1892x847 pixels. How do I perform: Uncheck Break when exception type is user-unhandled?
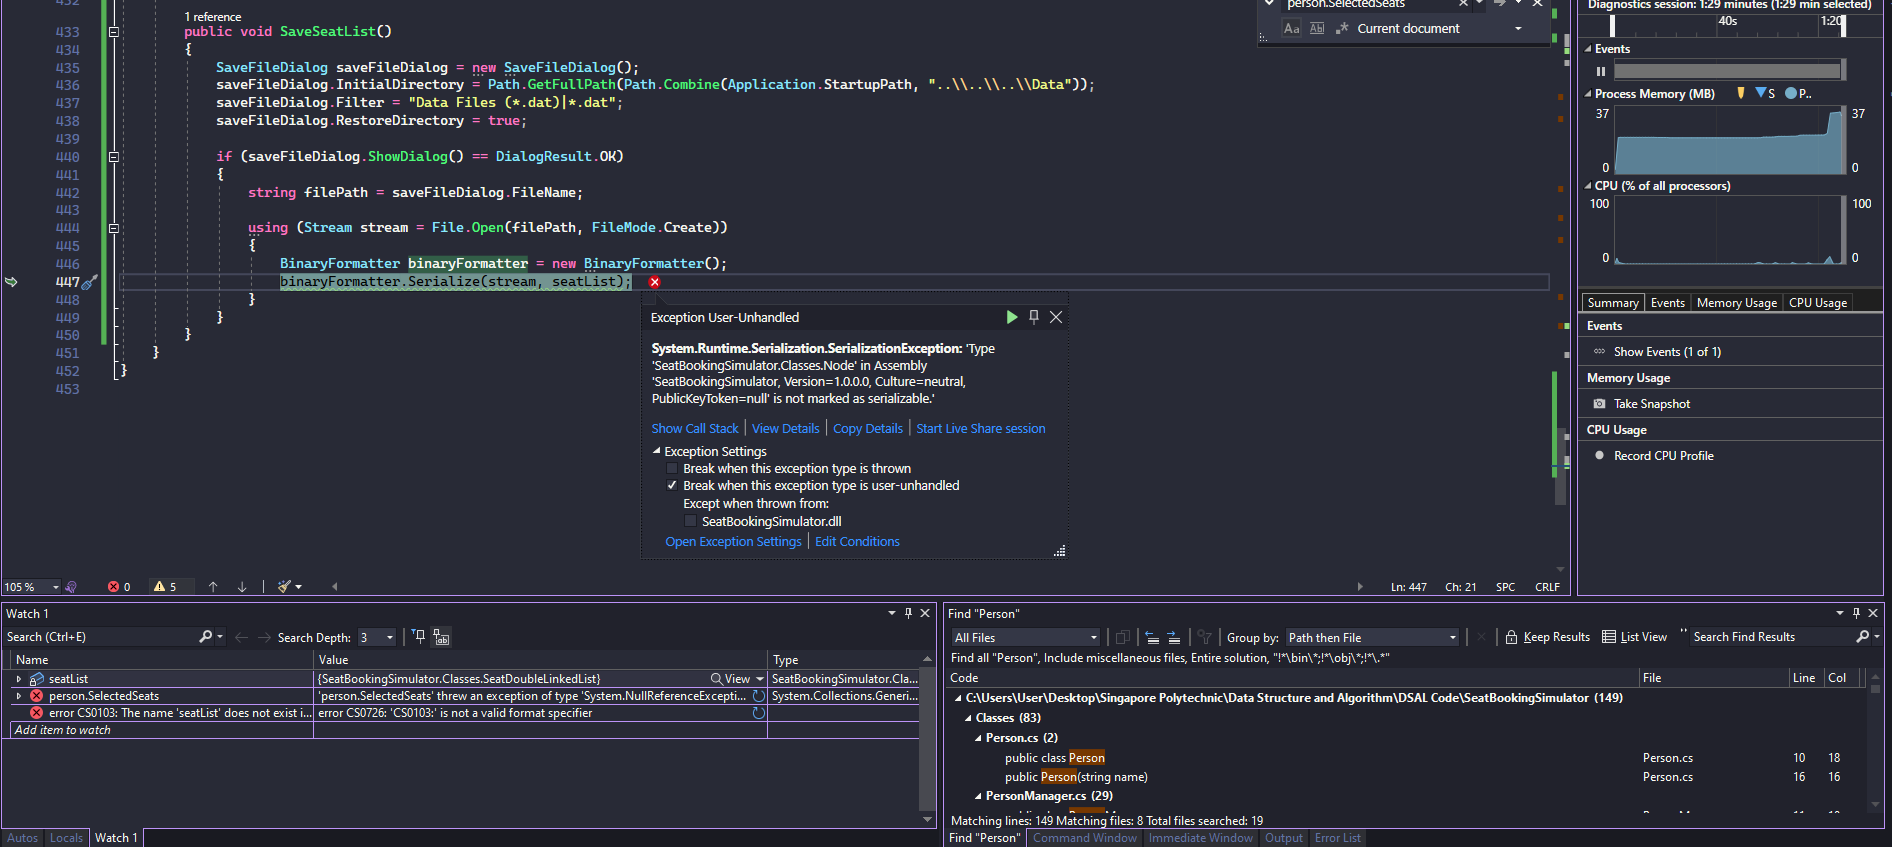pos(672,486)
